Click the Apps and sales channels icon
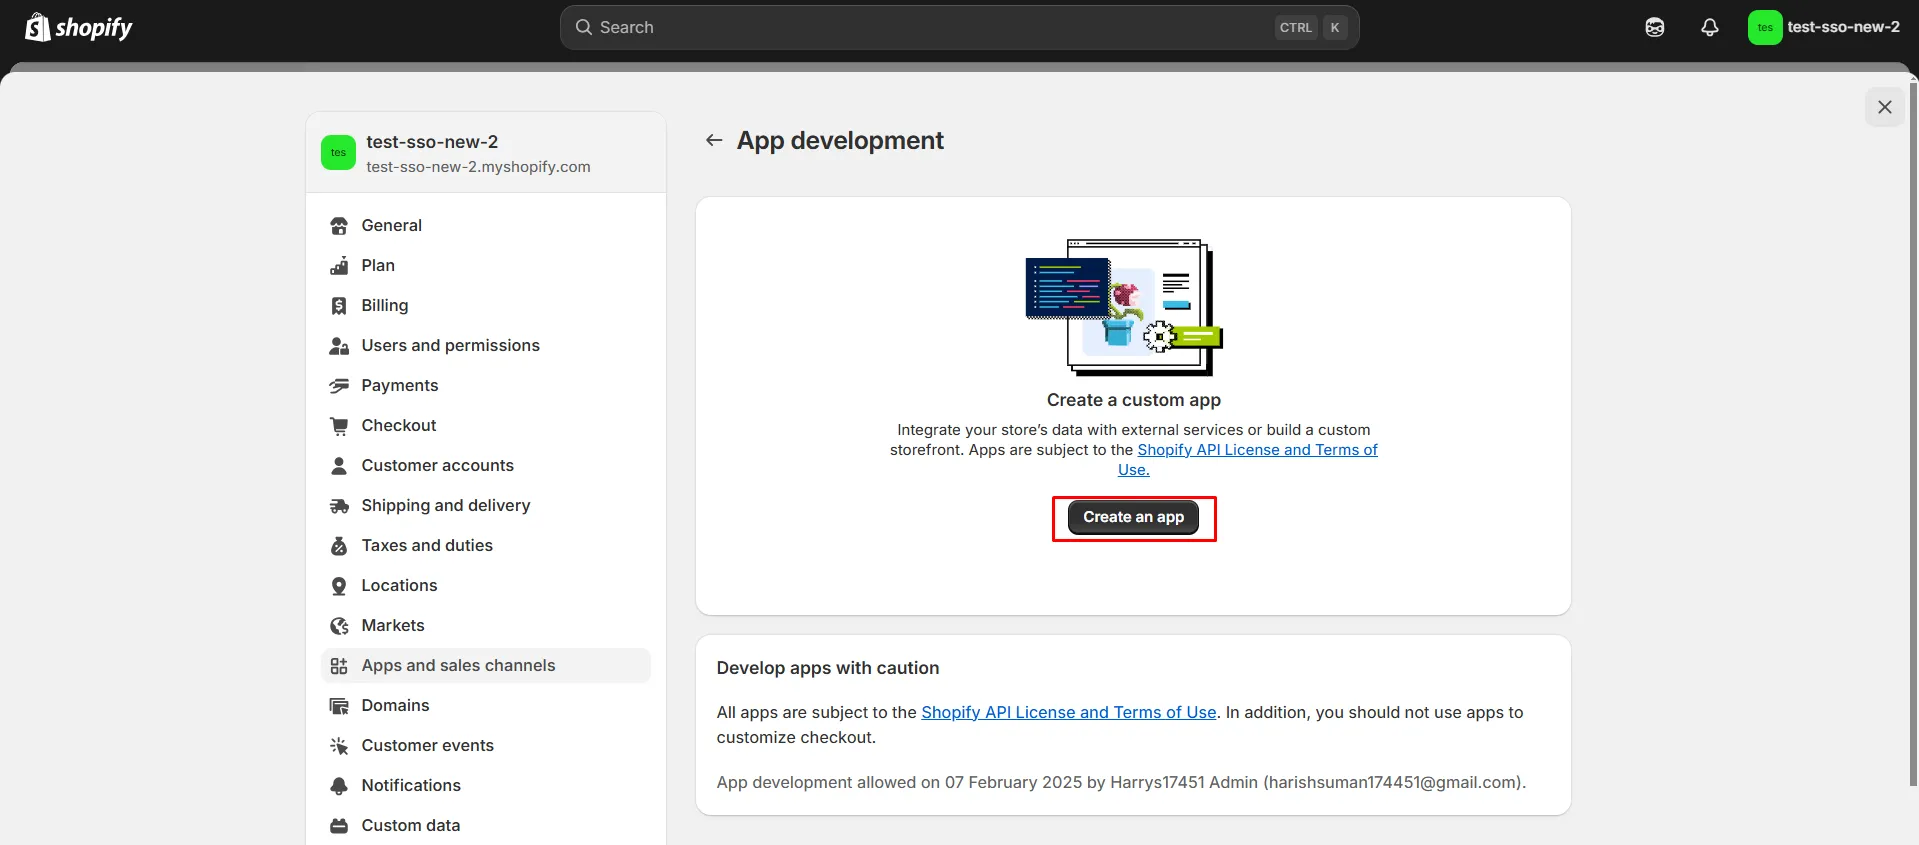The image size is (1919, 845). point(339,666)
